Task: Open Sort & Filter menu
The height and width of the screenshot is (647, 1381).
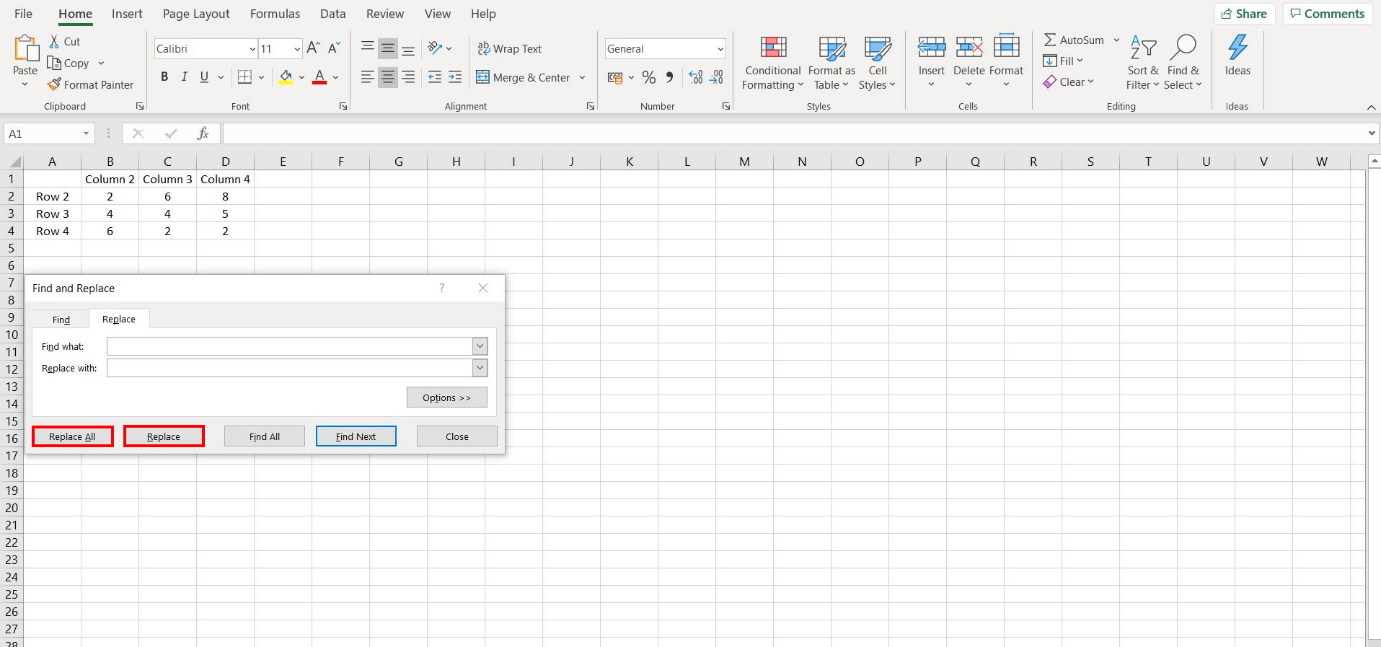Action: click(1143, 62)
